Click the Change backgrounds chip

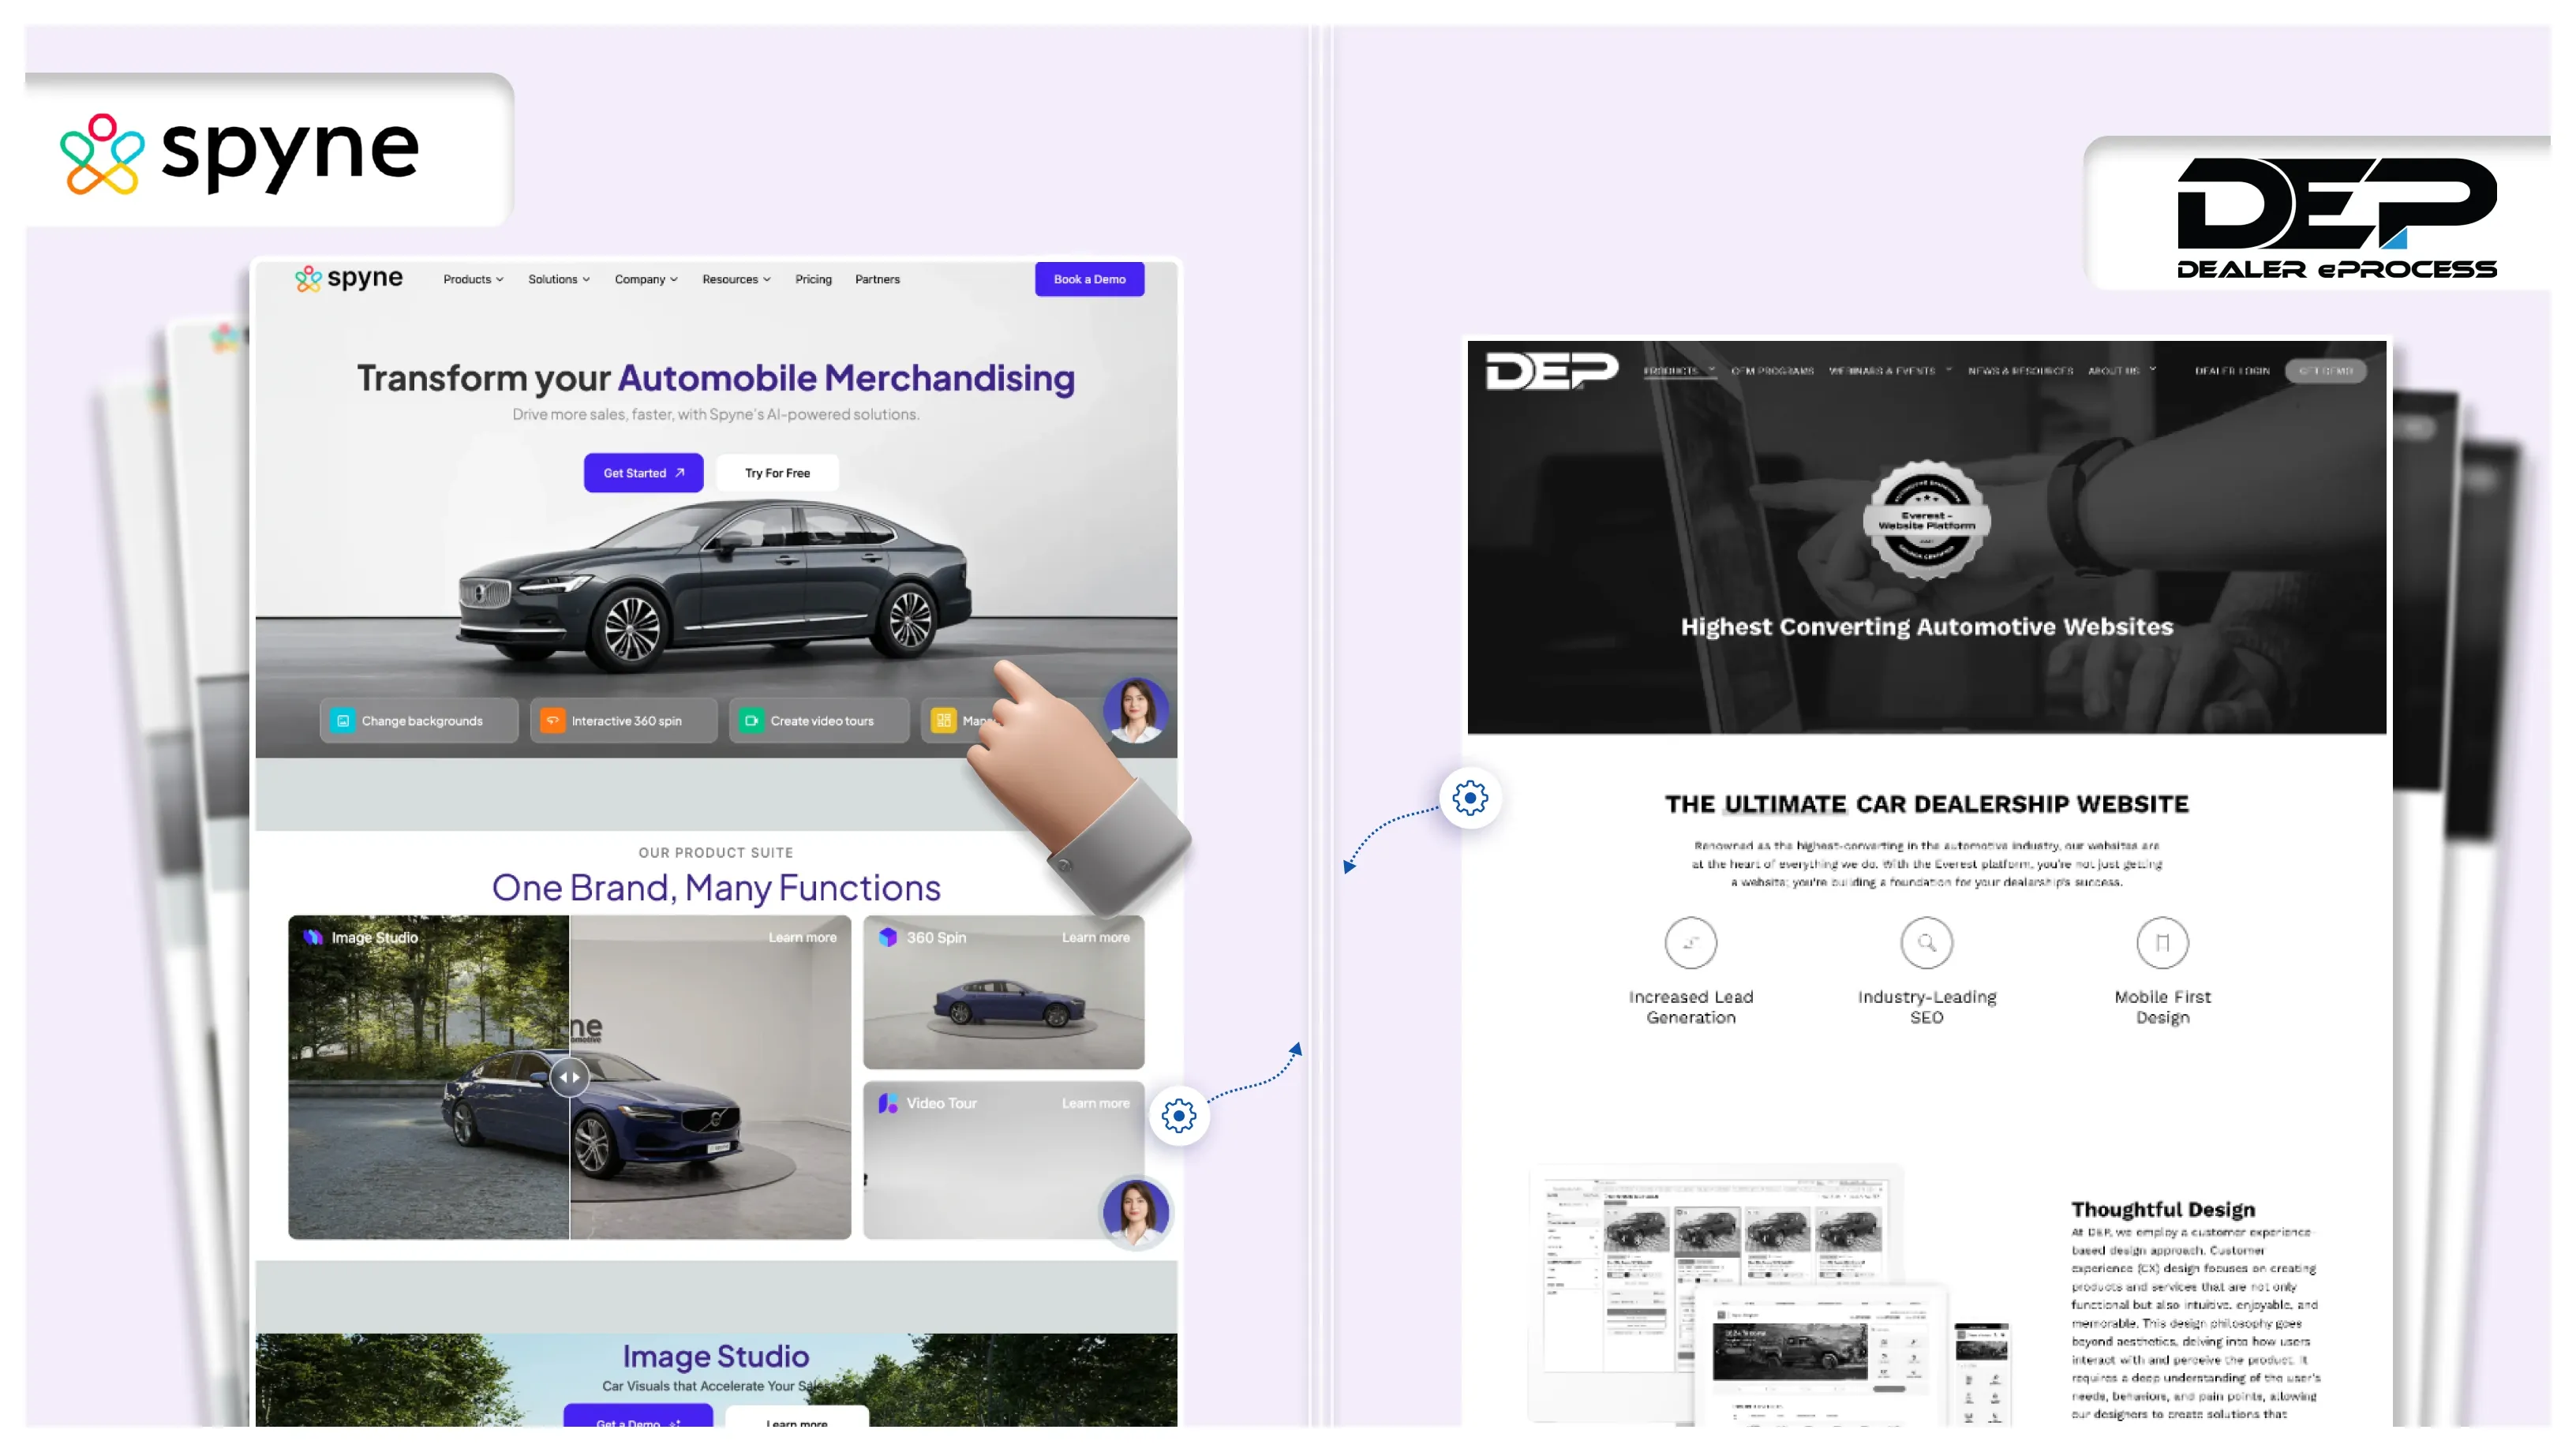[x=418, y=720]
